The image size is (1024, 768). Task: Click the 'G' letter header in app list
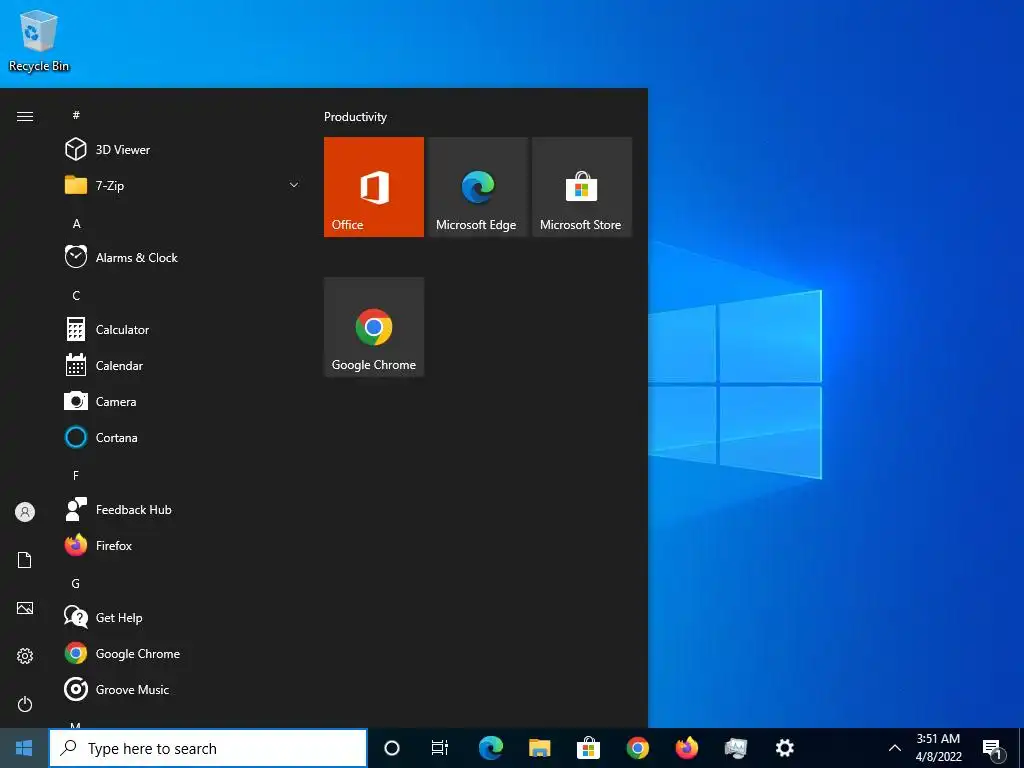(x=76, y=583)
